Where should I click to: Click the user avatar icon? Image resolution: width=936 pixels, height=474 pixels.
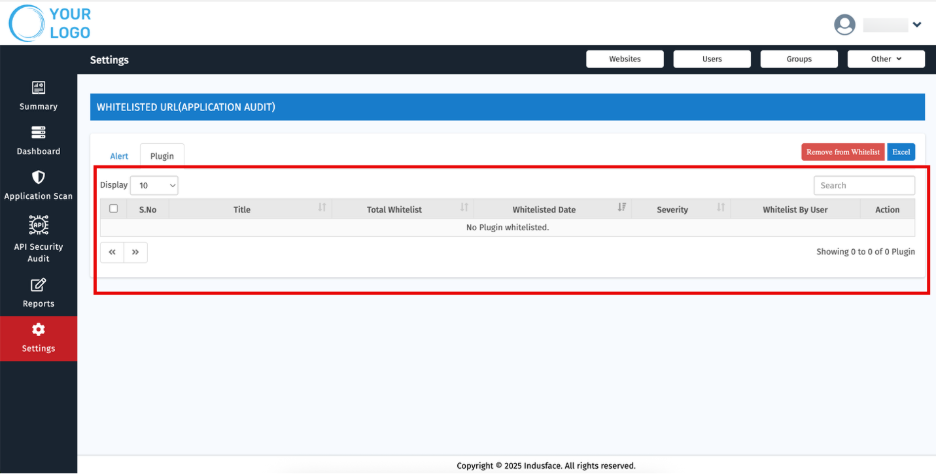845,24
